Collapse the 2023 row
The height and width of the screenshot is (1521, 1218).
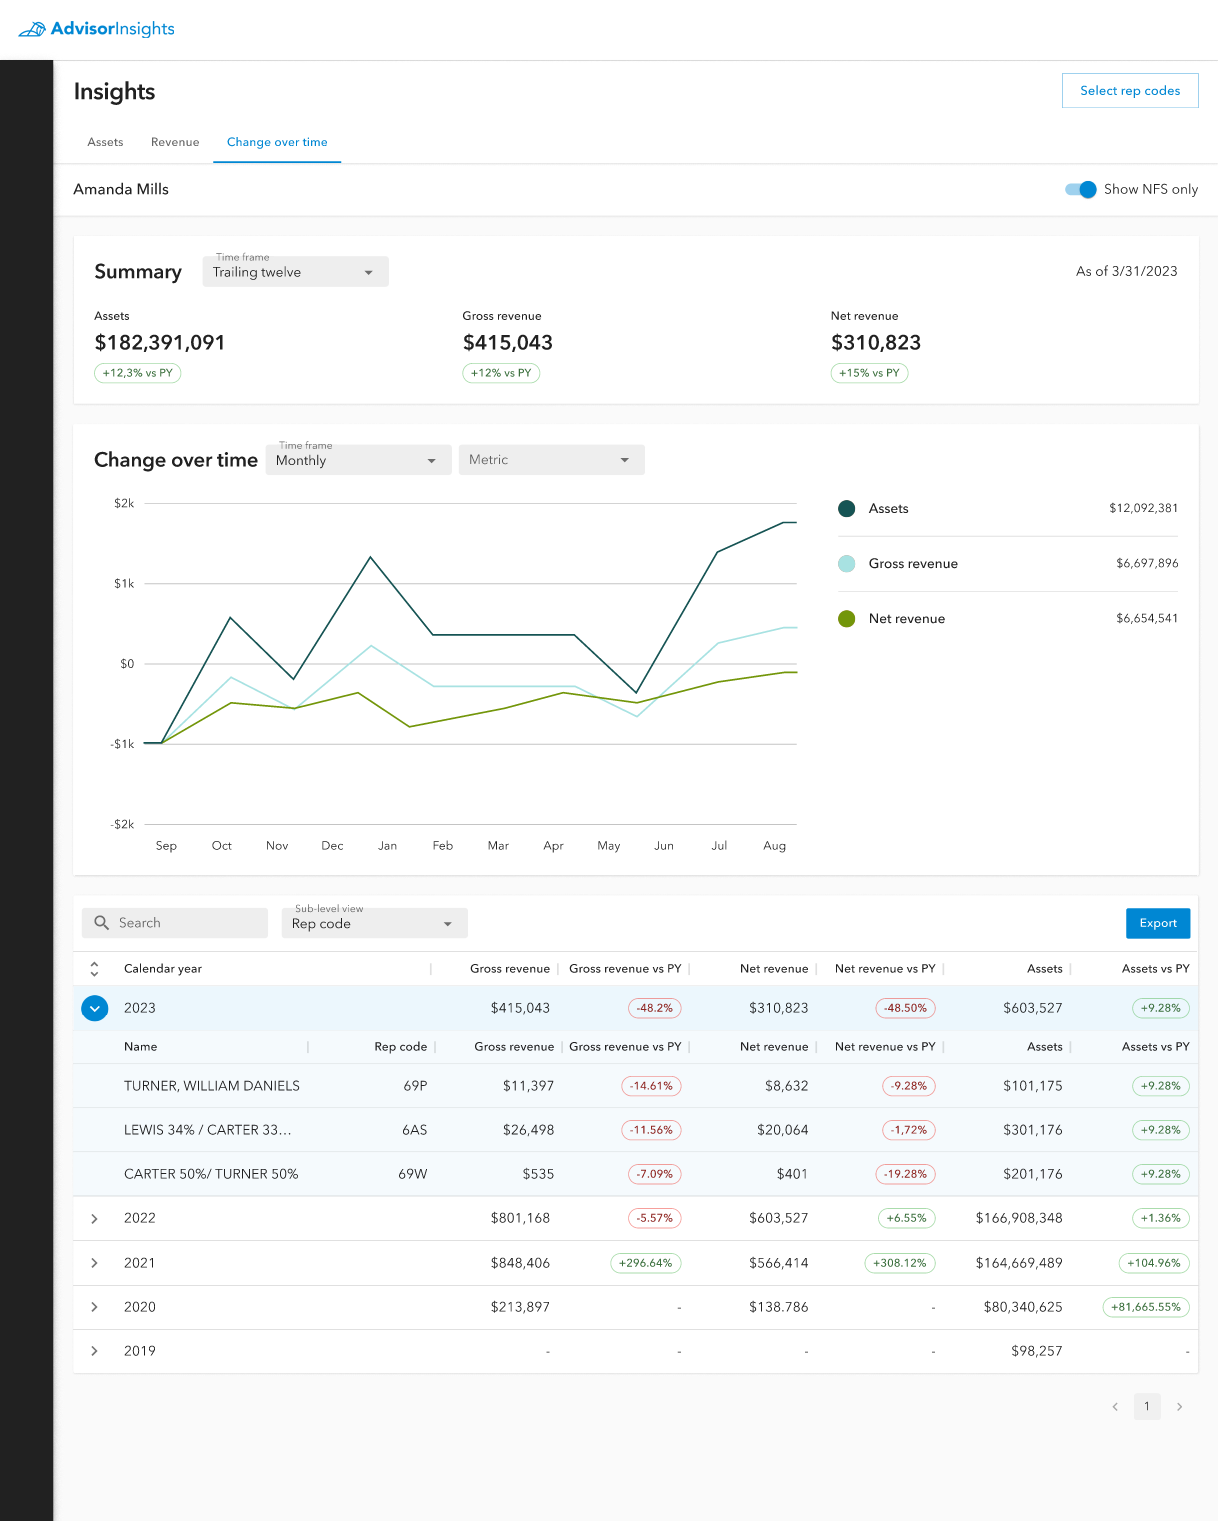coord(94,1008)
